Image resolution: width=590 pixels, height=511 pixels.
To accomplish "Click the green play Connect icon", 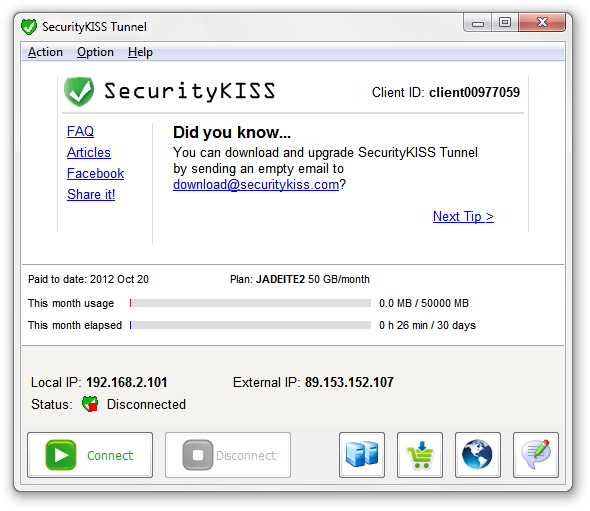I will 61,455.
